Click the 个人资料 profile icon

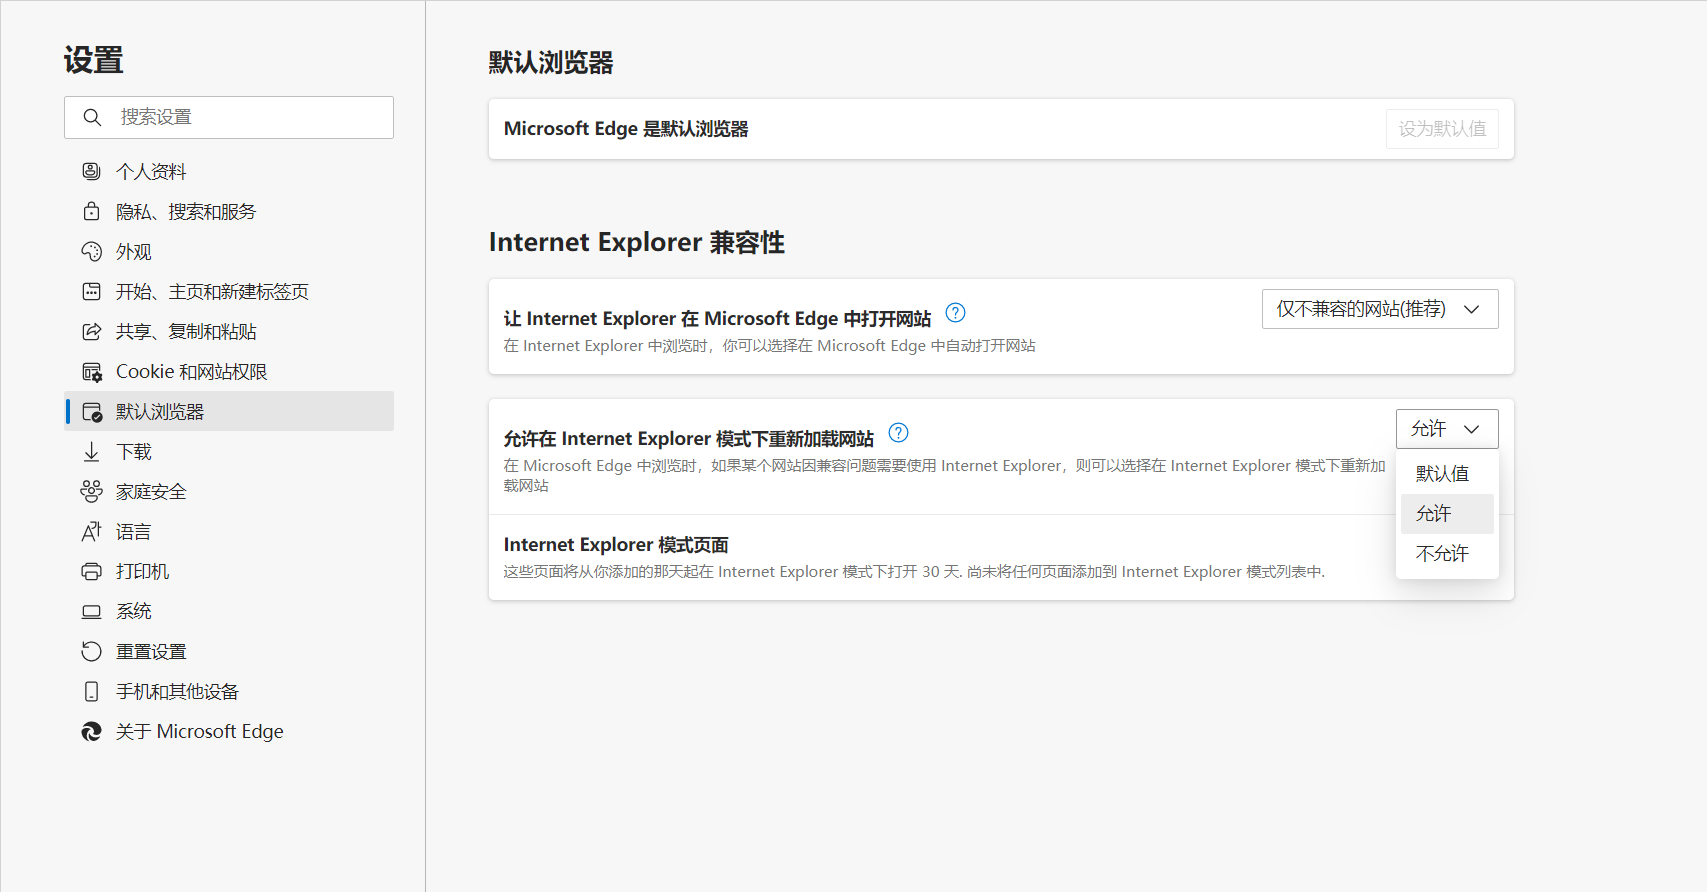point(91,171)
